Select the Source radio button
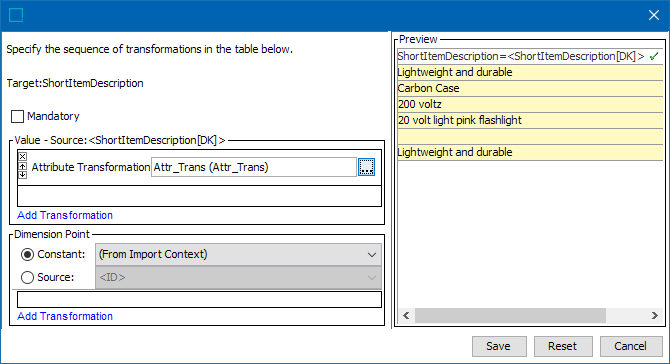Viewport: 670px width, 364px height. [x=27, y=278]
